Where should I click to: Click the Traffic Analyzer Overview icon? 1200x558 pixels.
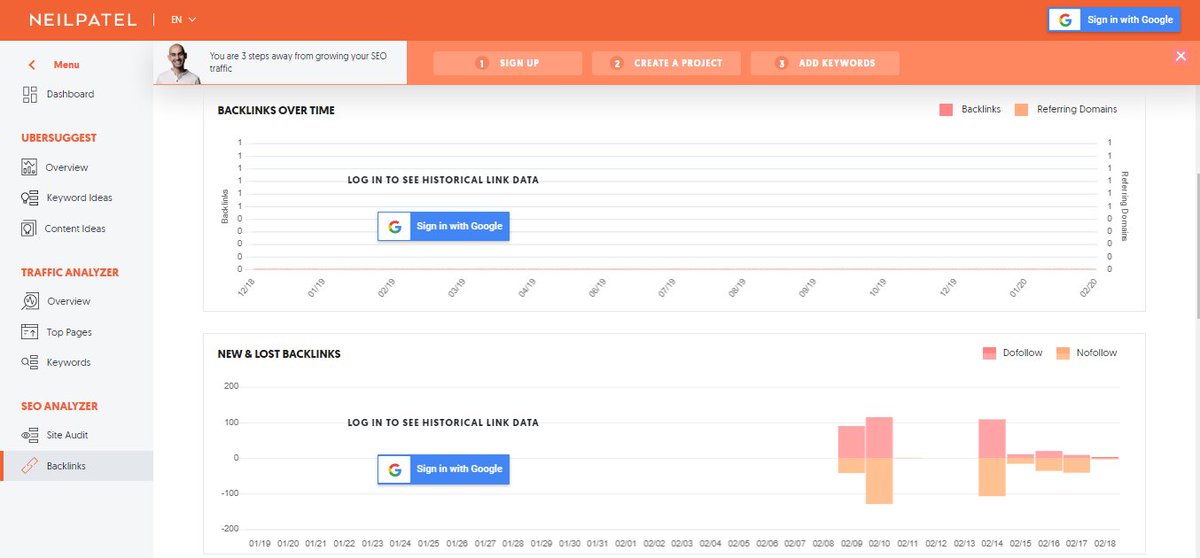(29, 301)
